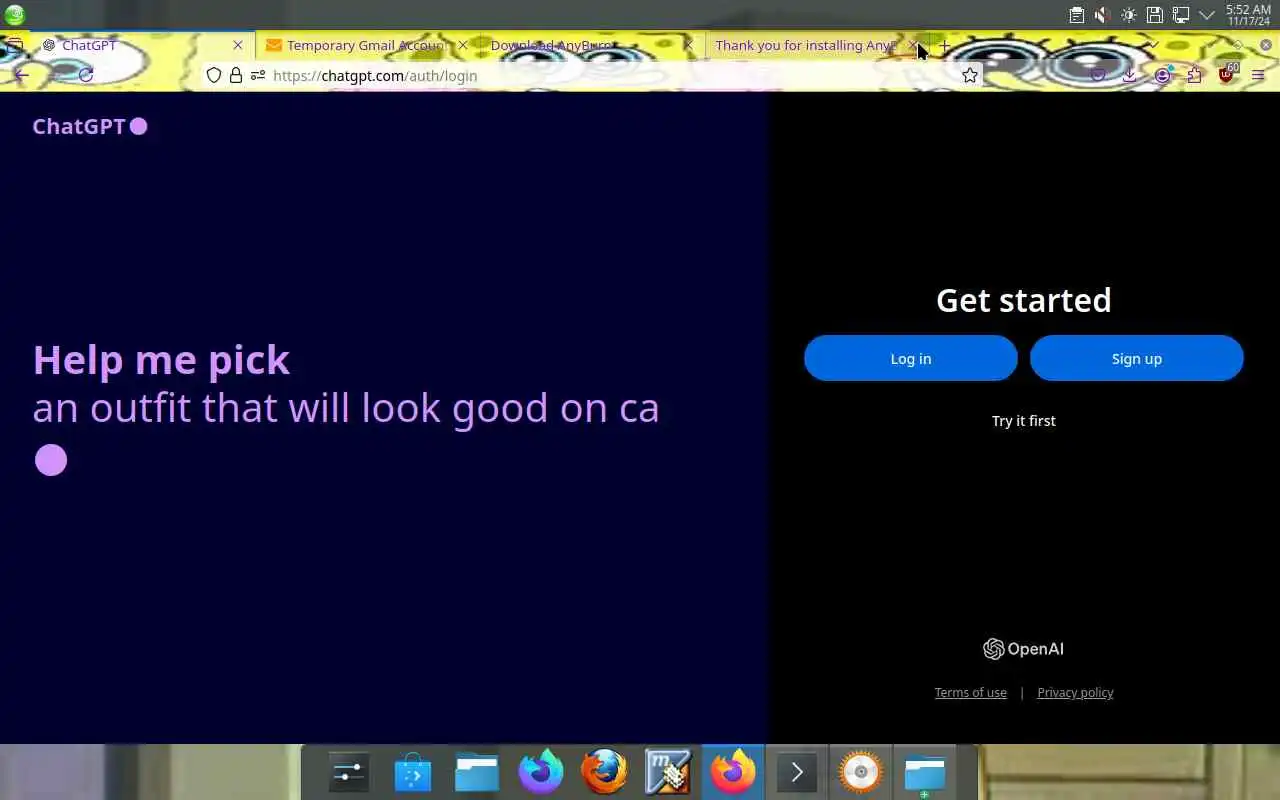
Task: Open System Settings sliders icon in dock
Action: pos(349,772)
